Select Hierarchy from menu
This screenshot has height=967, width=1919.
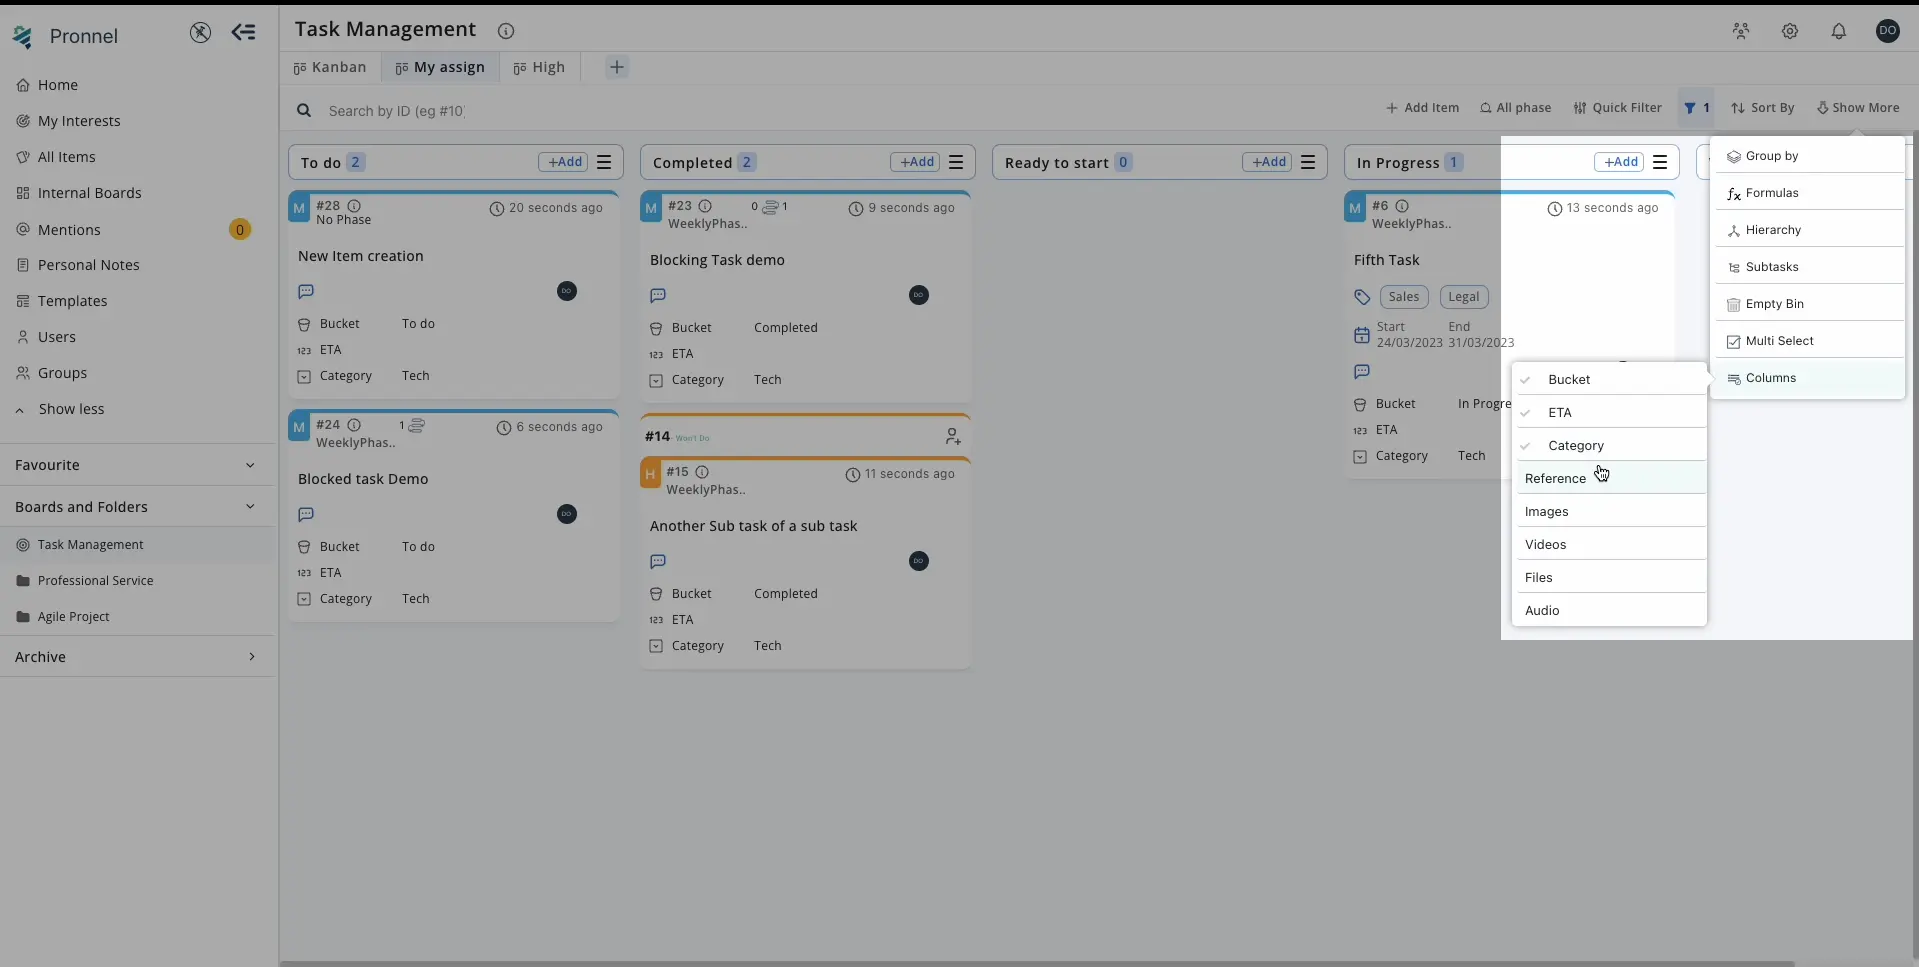coord(1809,230)
